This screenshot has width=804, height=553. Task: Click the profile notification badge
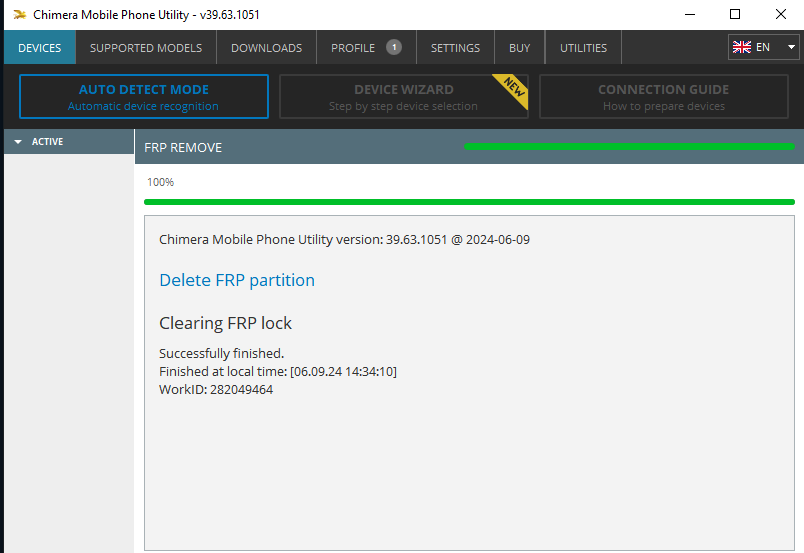point(394,47)
